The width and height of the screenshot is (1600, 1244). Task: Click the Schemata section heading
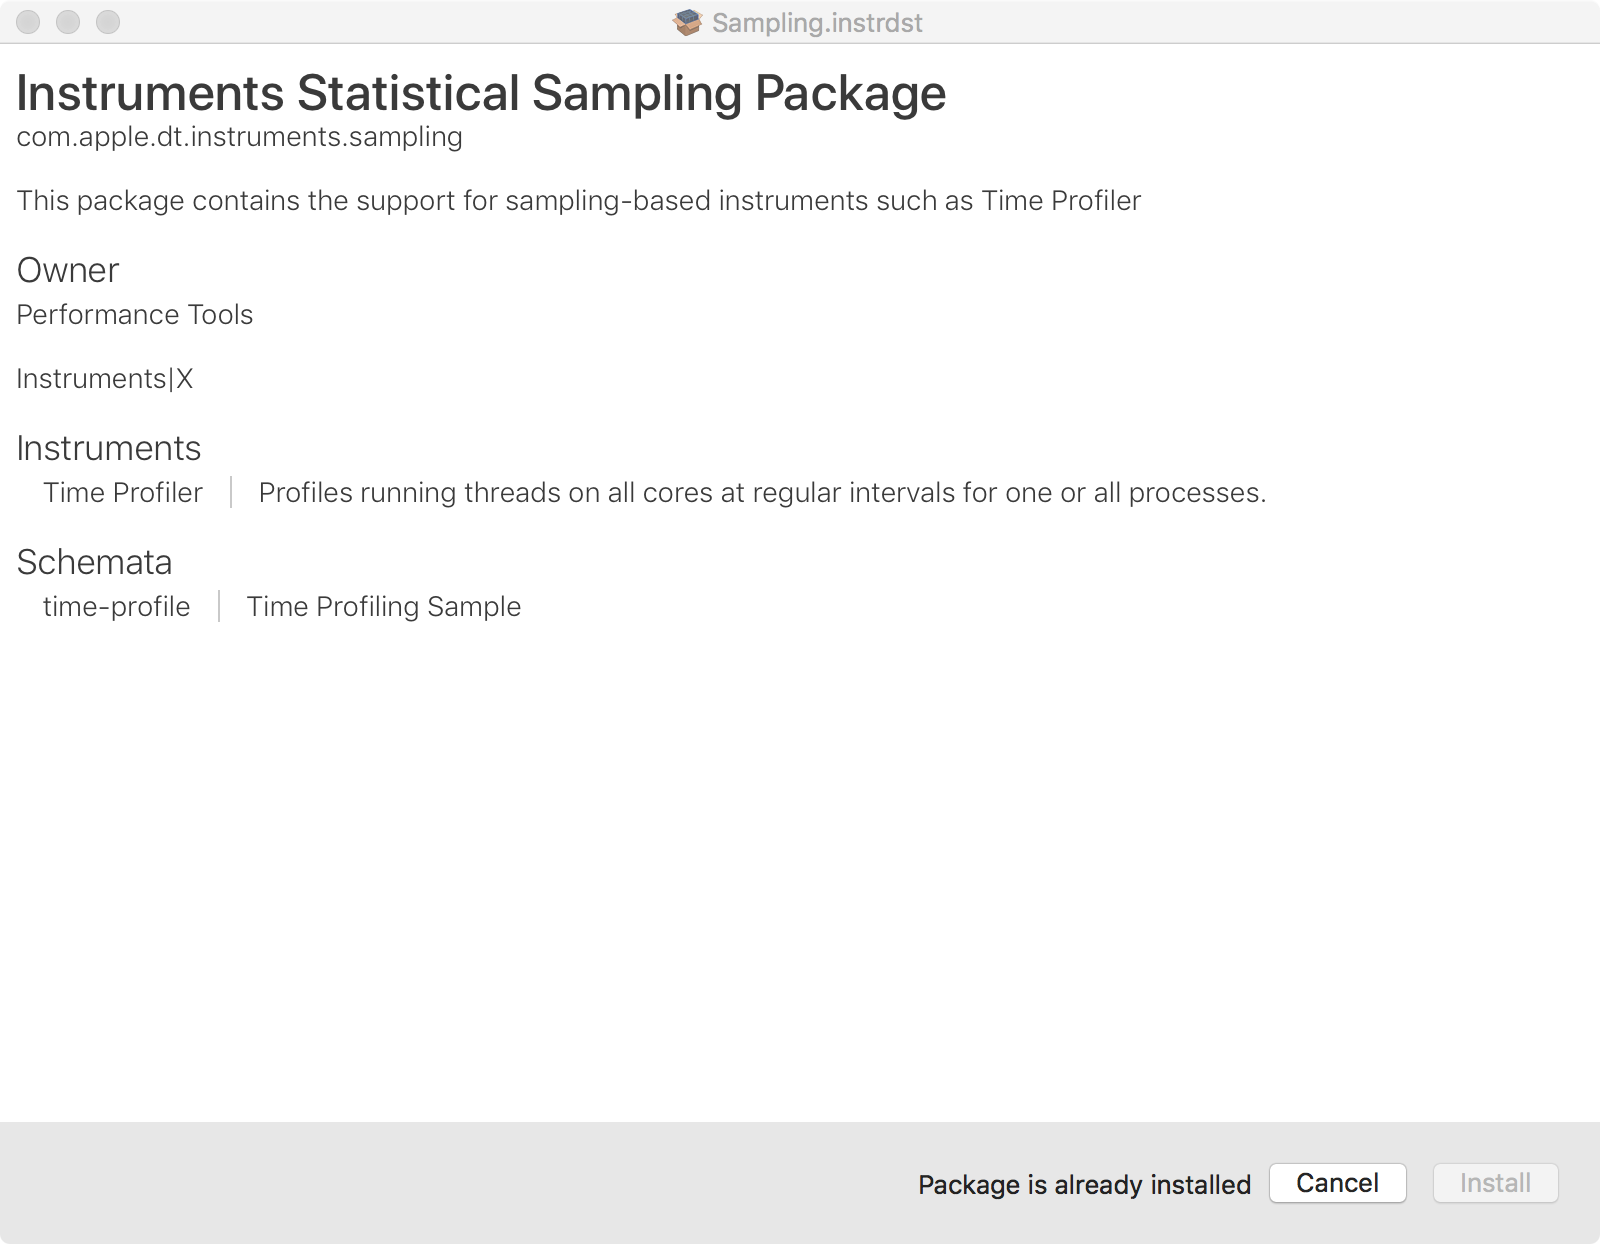point(95,562)
